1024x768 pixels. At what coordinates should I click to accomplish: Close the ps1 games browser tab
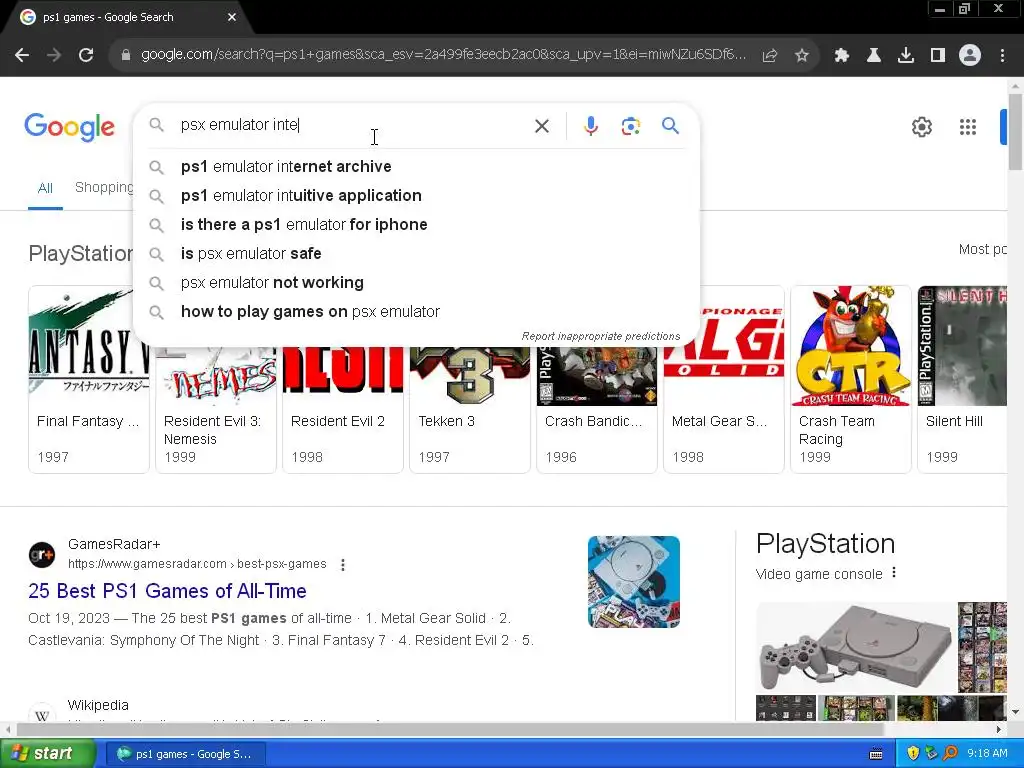[232, 17]
